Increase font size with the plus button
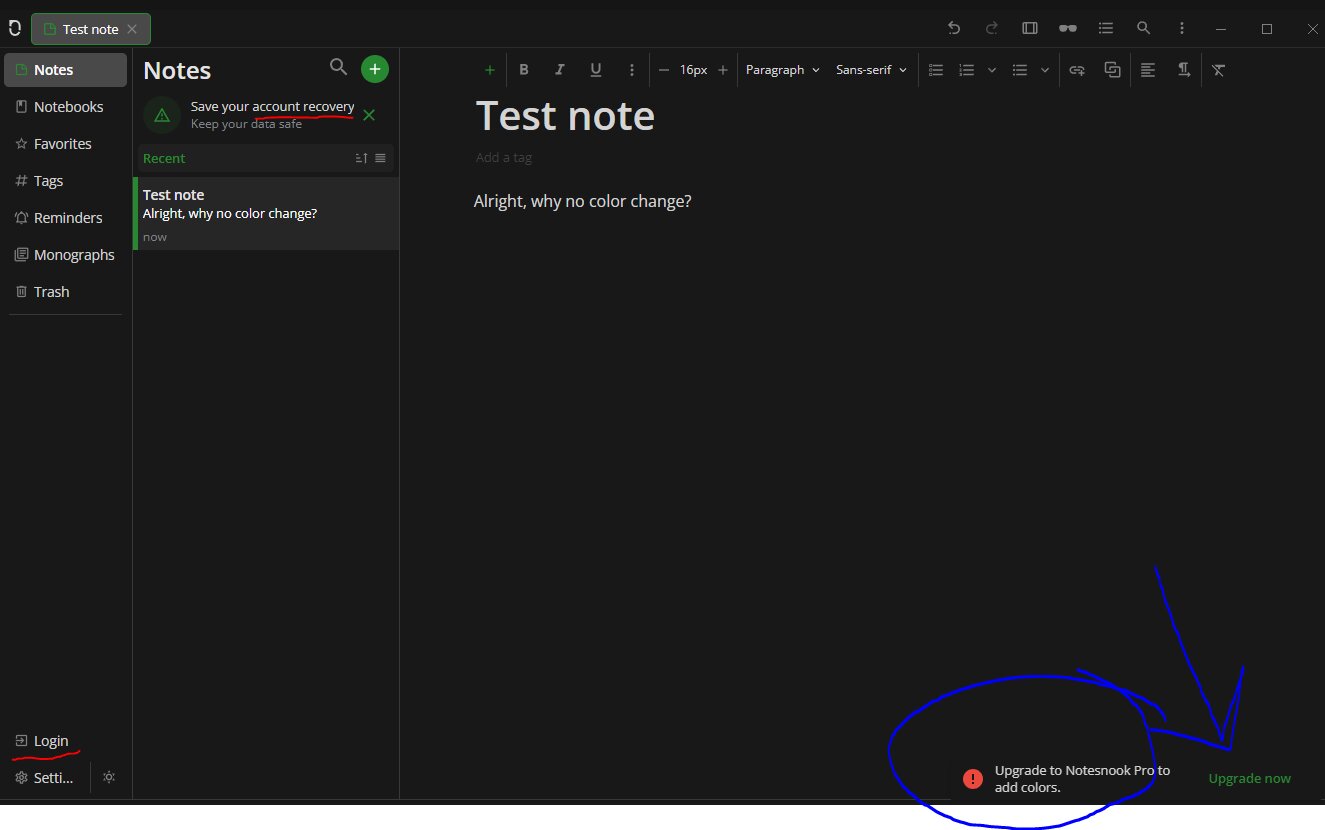This screenshot has width=1325, height=830. [723, 70]
